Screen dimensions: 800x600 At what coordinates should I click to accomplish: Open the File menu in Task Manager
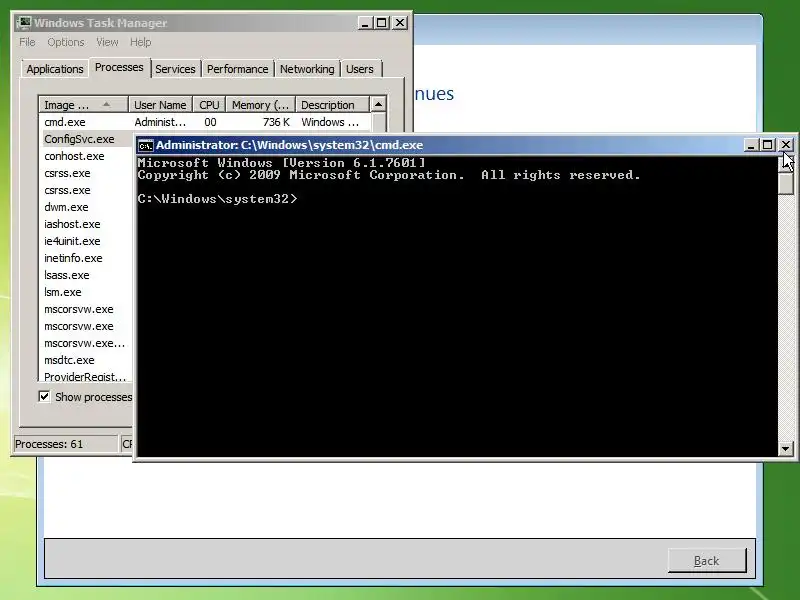coord(27,42)
